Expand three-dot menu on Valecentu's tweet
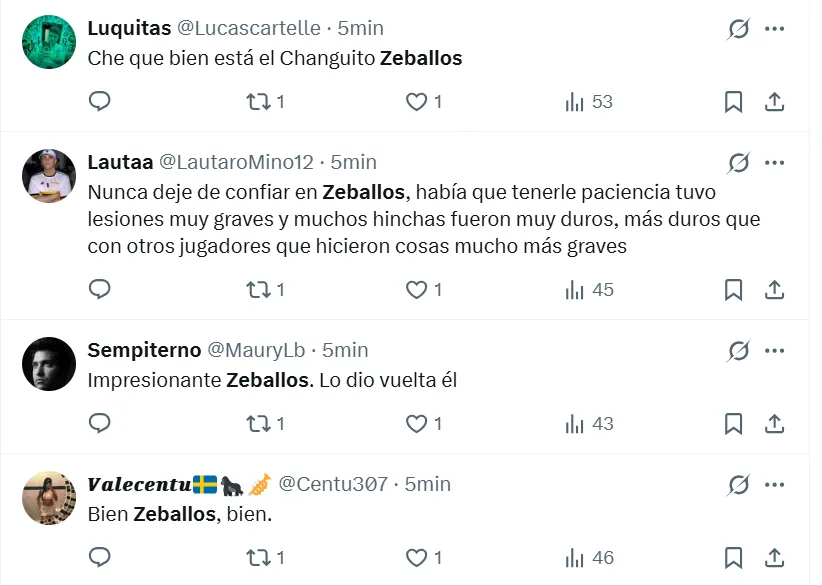The image size is (822, 585). (774, 485)
